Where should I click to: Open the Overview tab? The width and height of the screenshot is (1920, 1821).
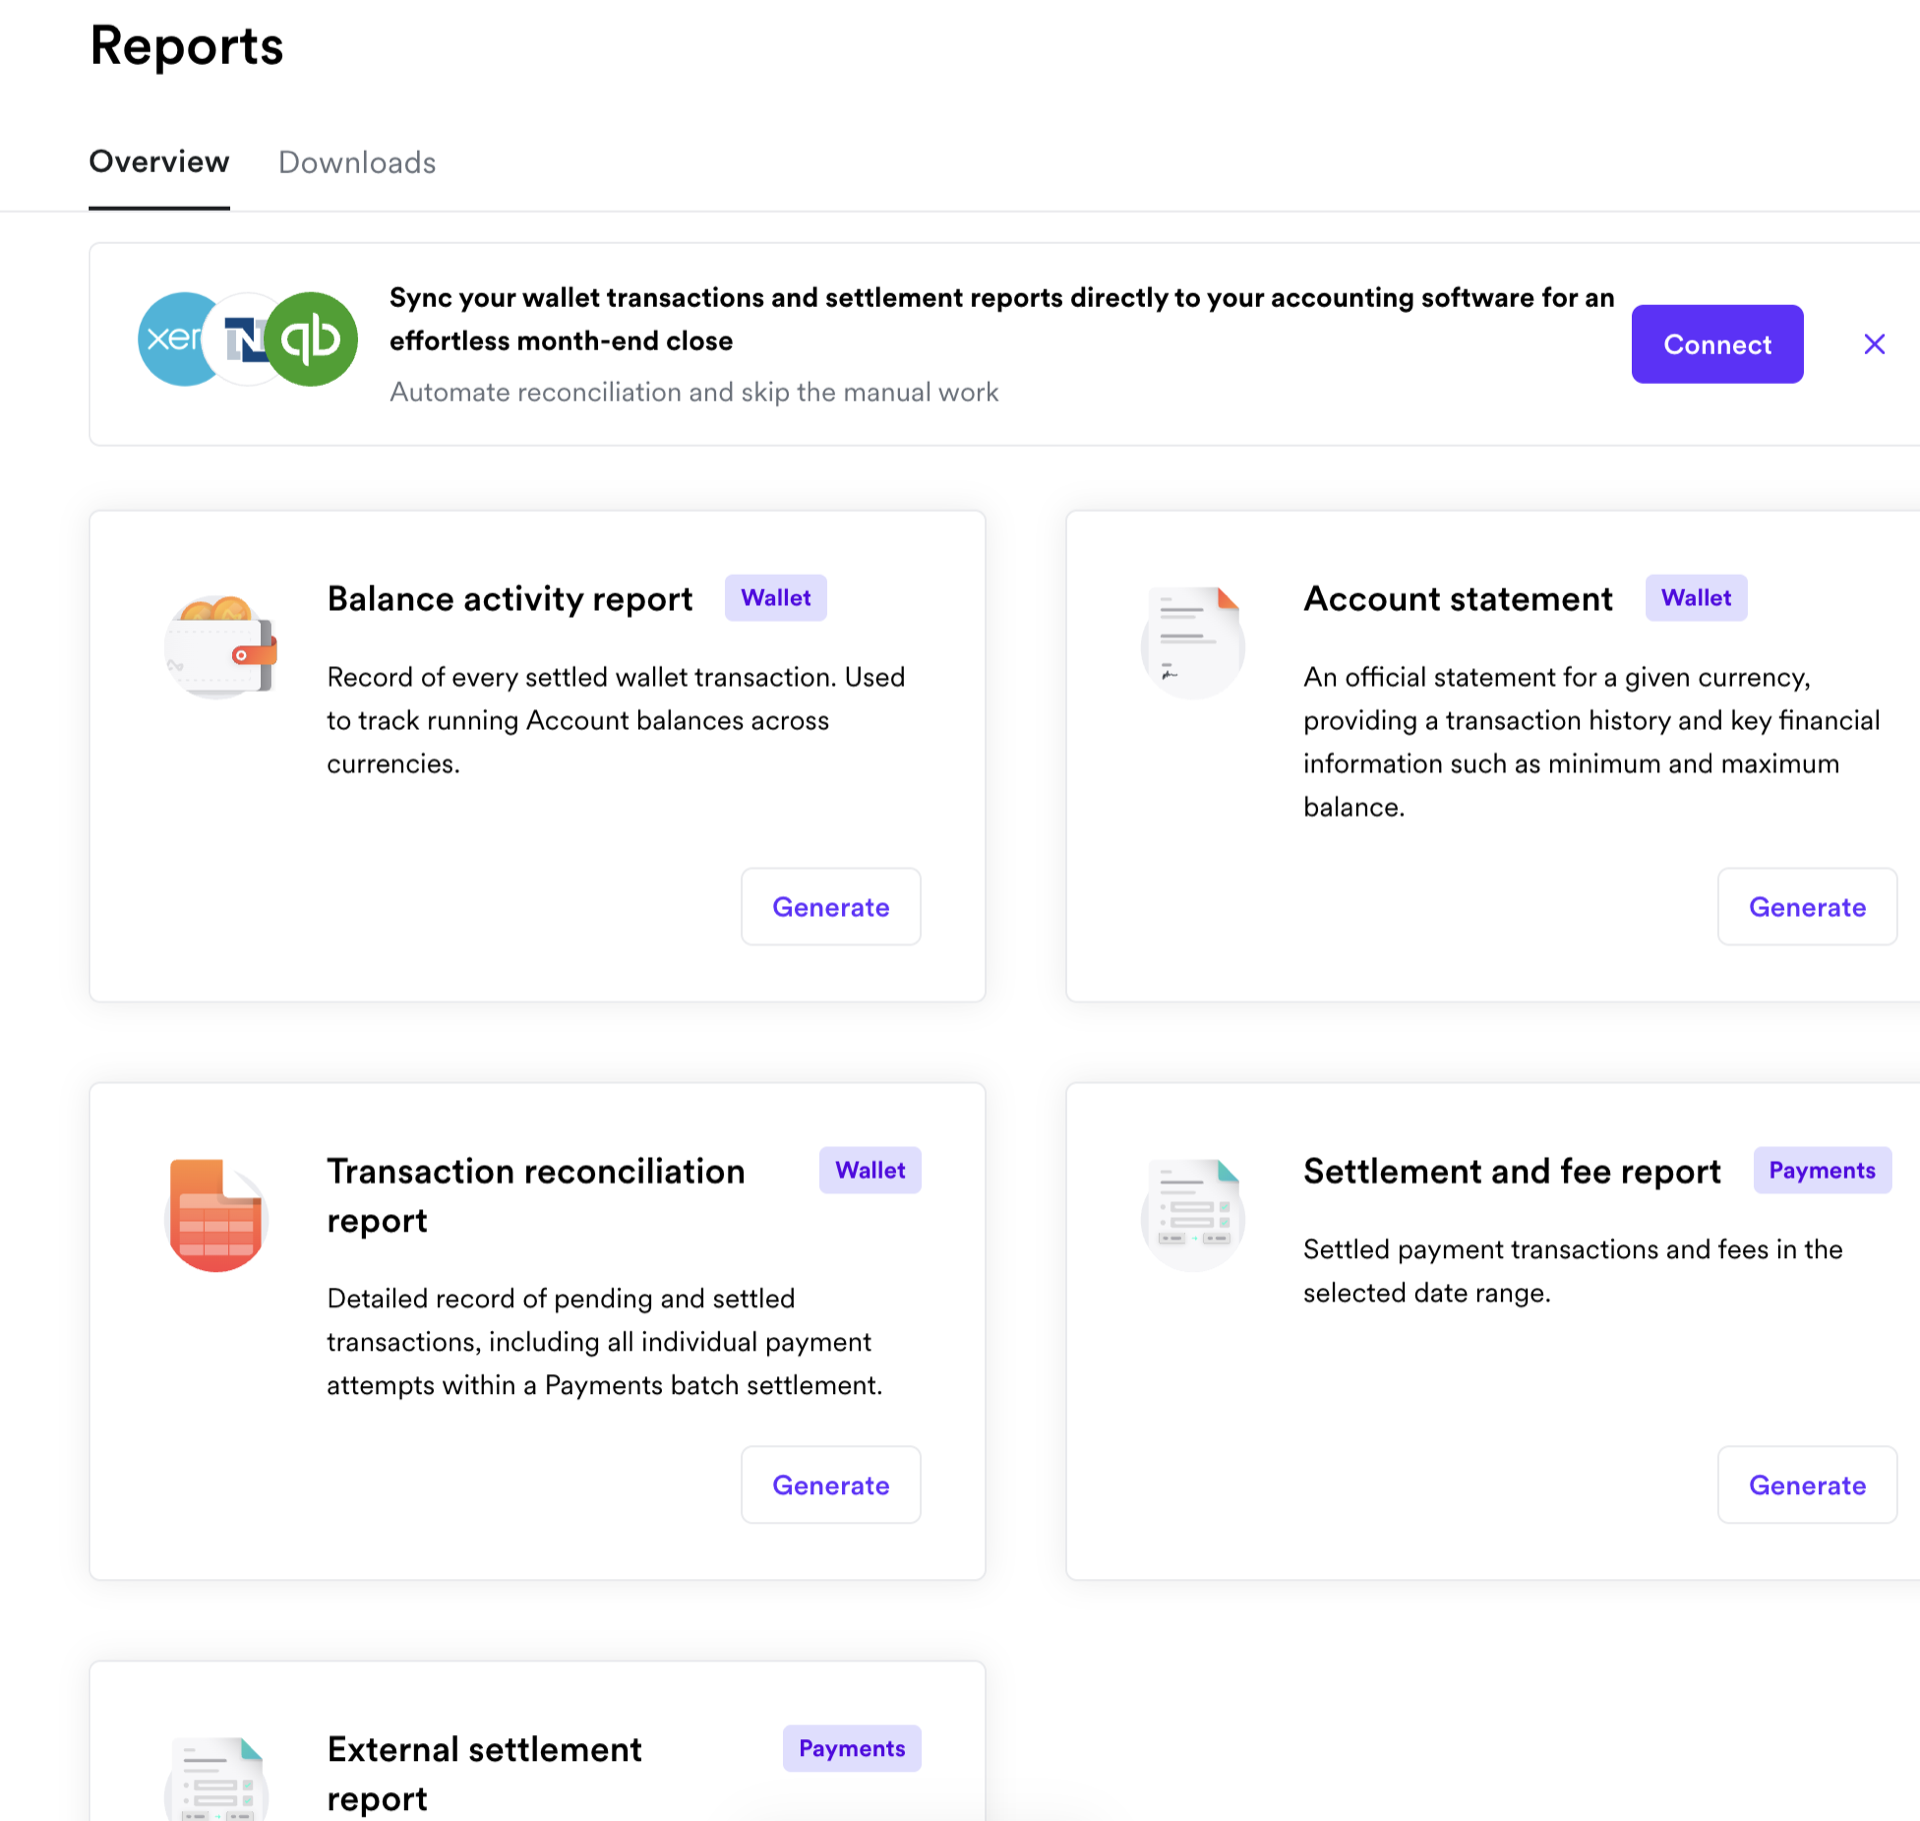click(x=159, y=162)
